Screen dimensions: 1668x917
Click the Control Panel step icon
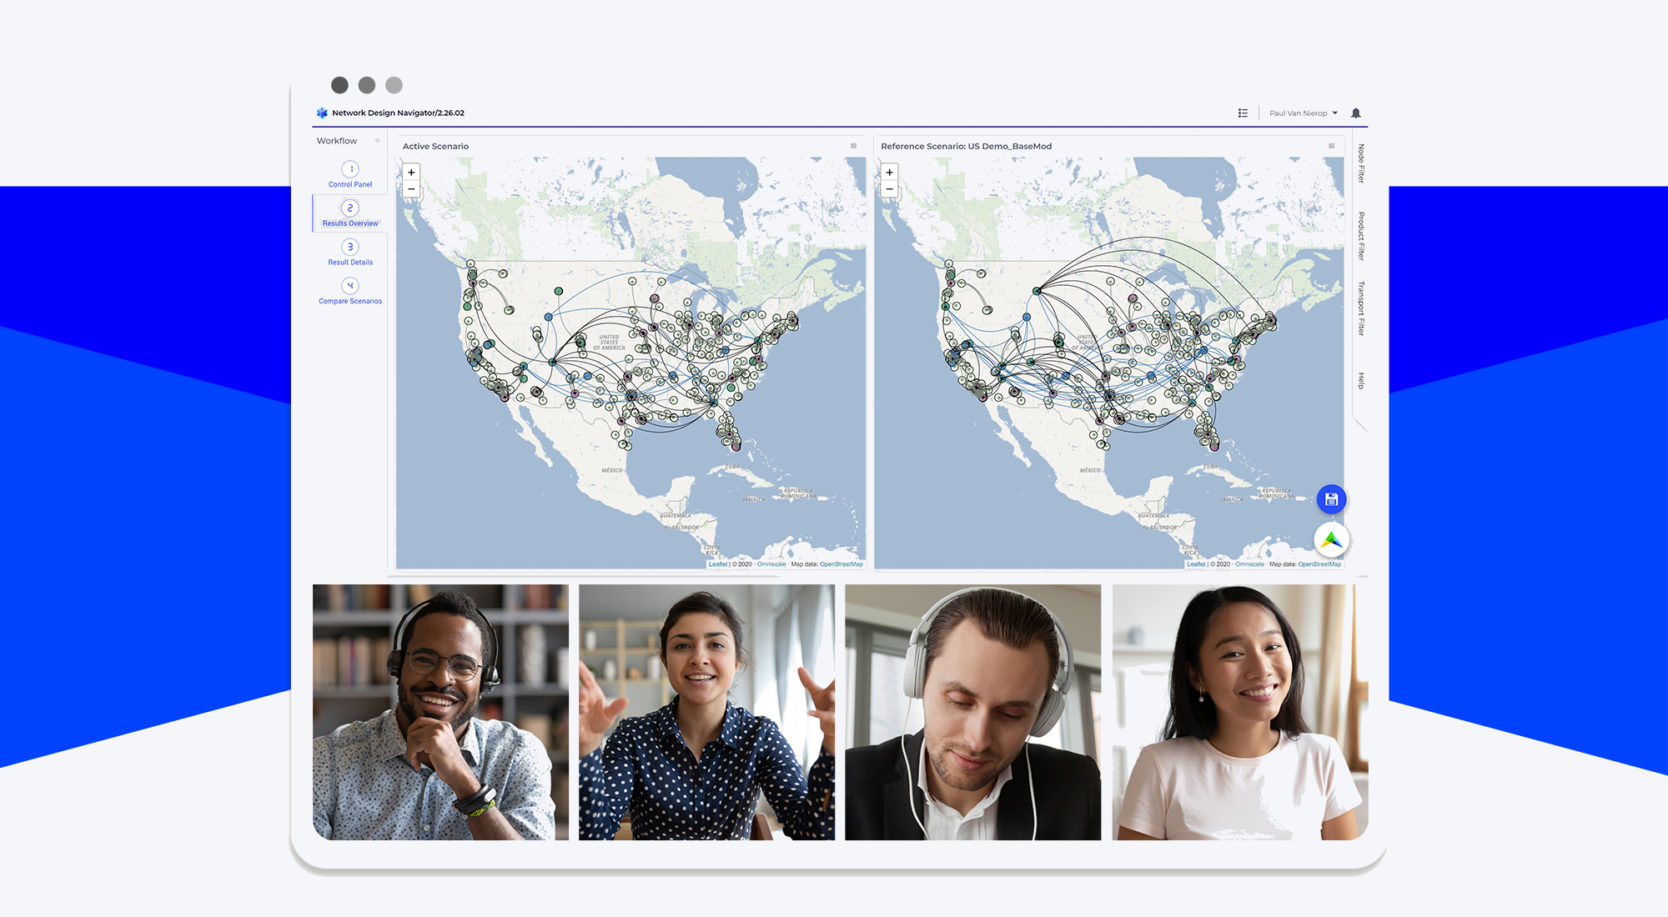pyautogui.click(x=350, y=170)
